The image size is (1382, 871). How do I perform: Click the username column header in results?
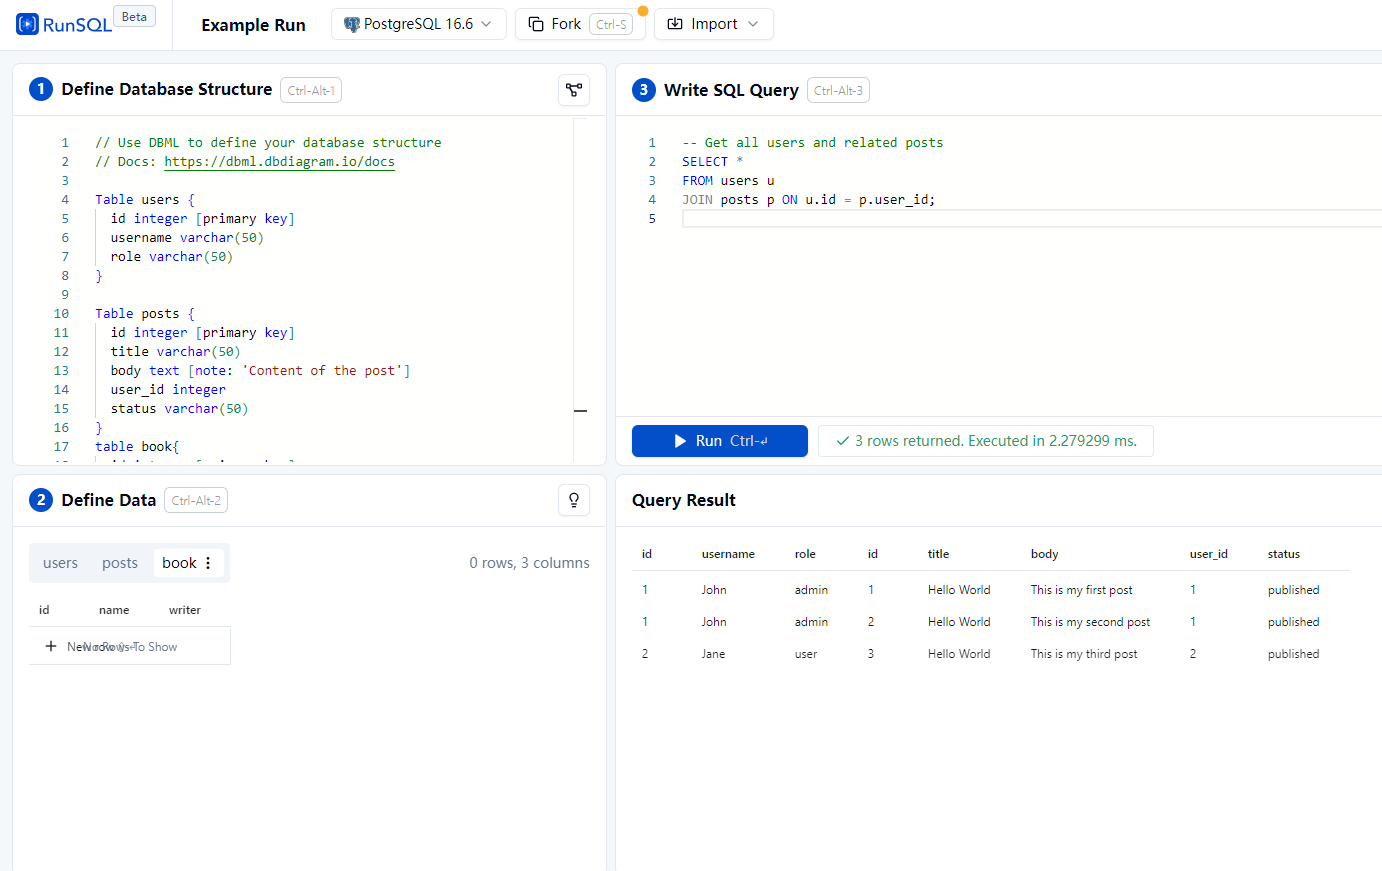click(x=728, y=554)
